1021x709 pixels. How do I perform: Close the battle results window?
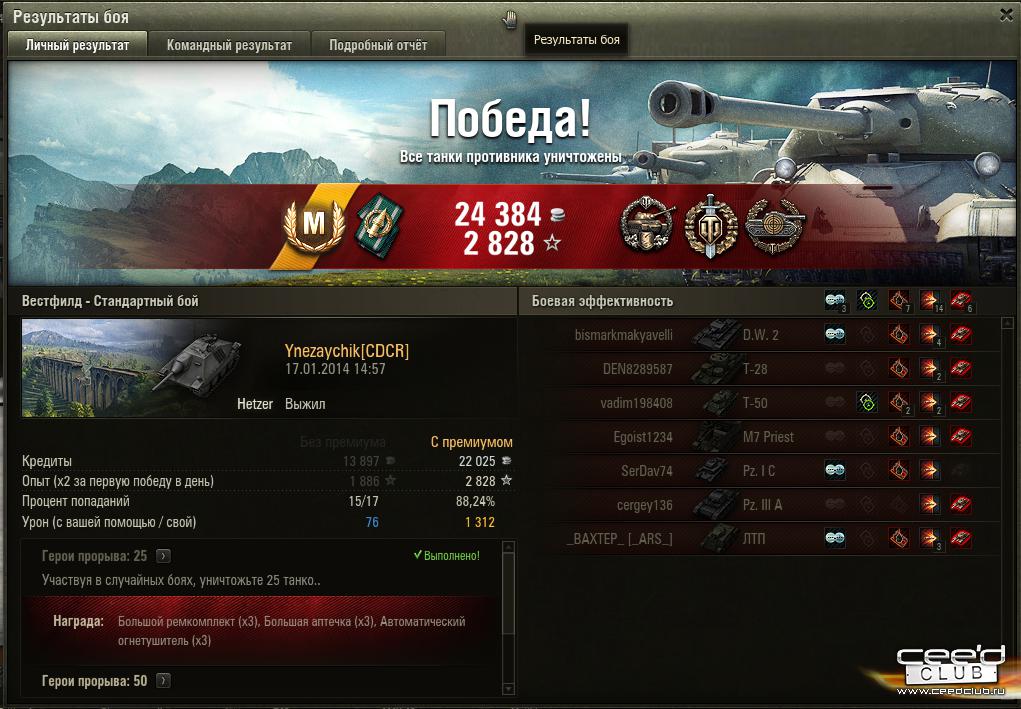point(1007,15)
